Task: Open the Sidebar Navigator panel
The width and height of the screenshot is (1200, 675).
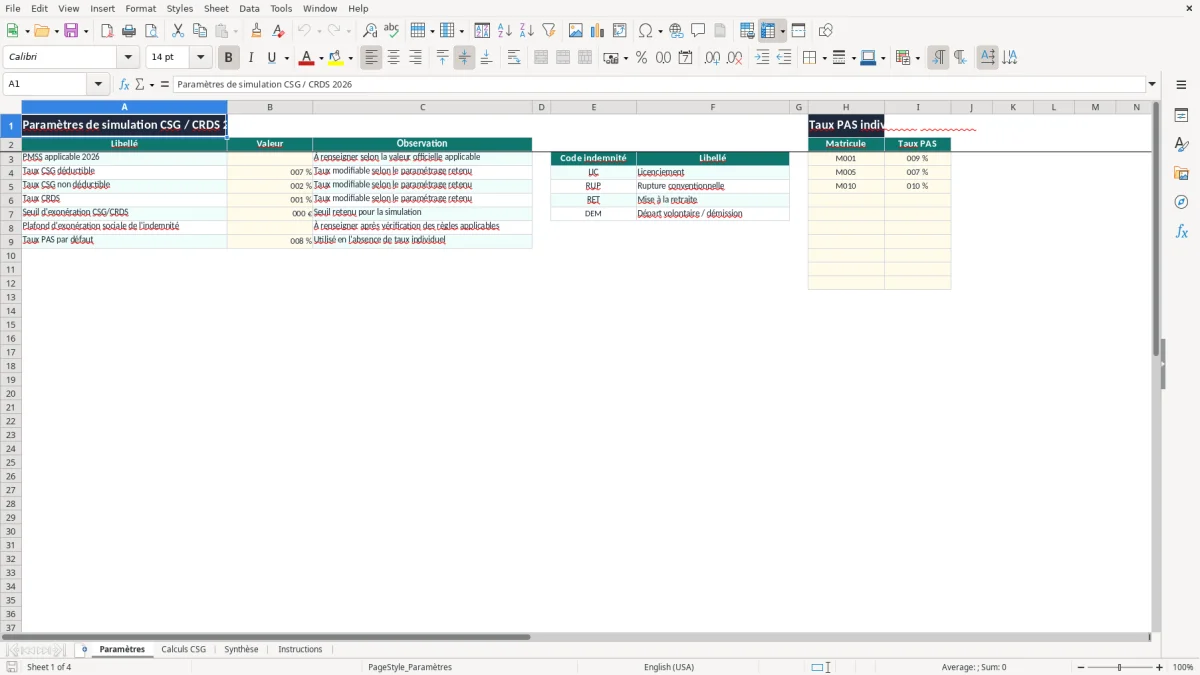Action: 1181,202
